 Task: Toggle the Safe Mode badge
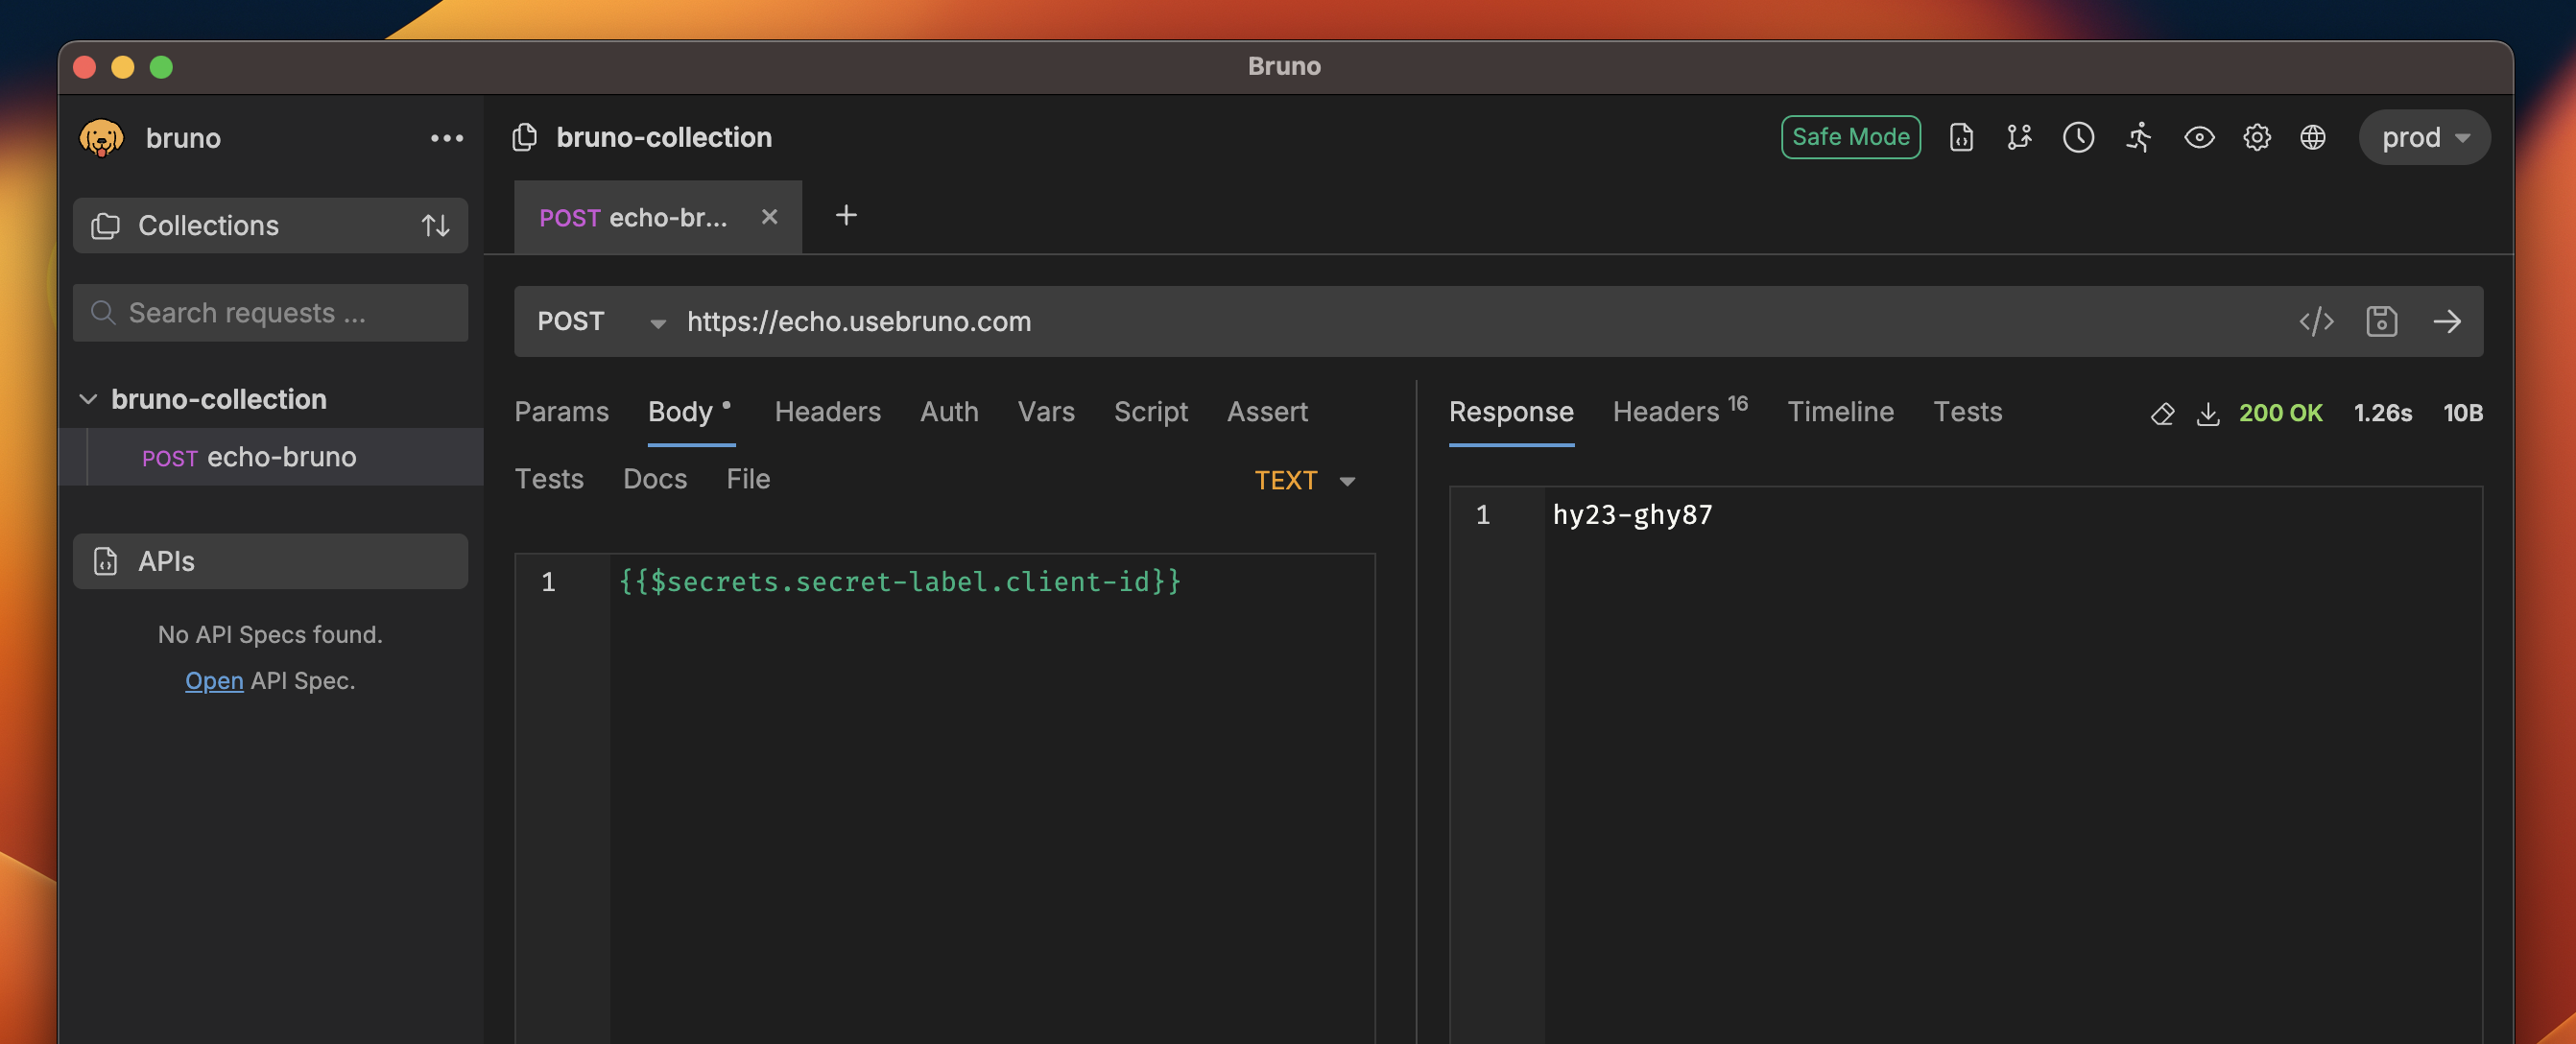(1850, 137)
